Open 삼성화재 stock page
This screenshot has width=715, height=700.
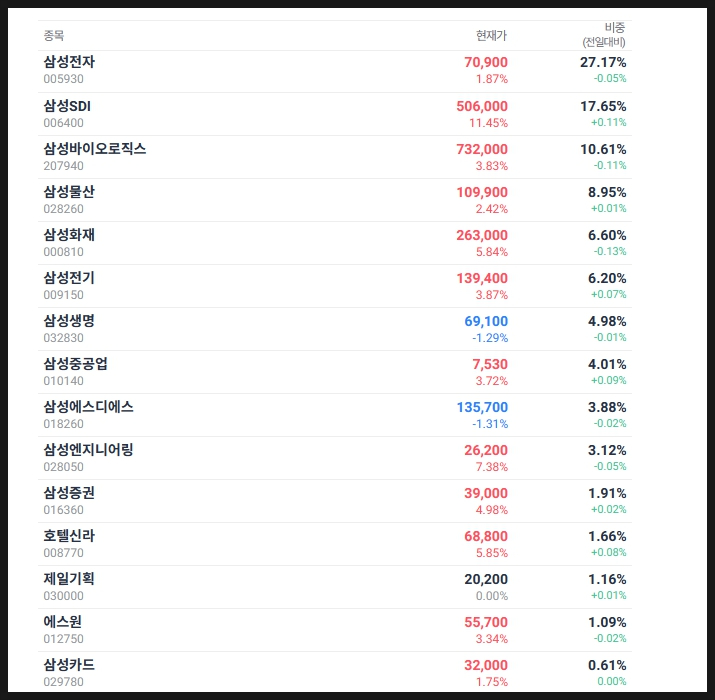69,234
